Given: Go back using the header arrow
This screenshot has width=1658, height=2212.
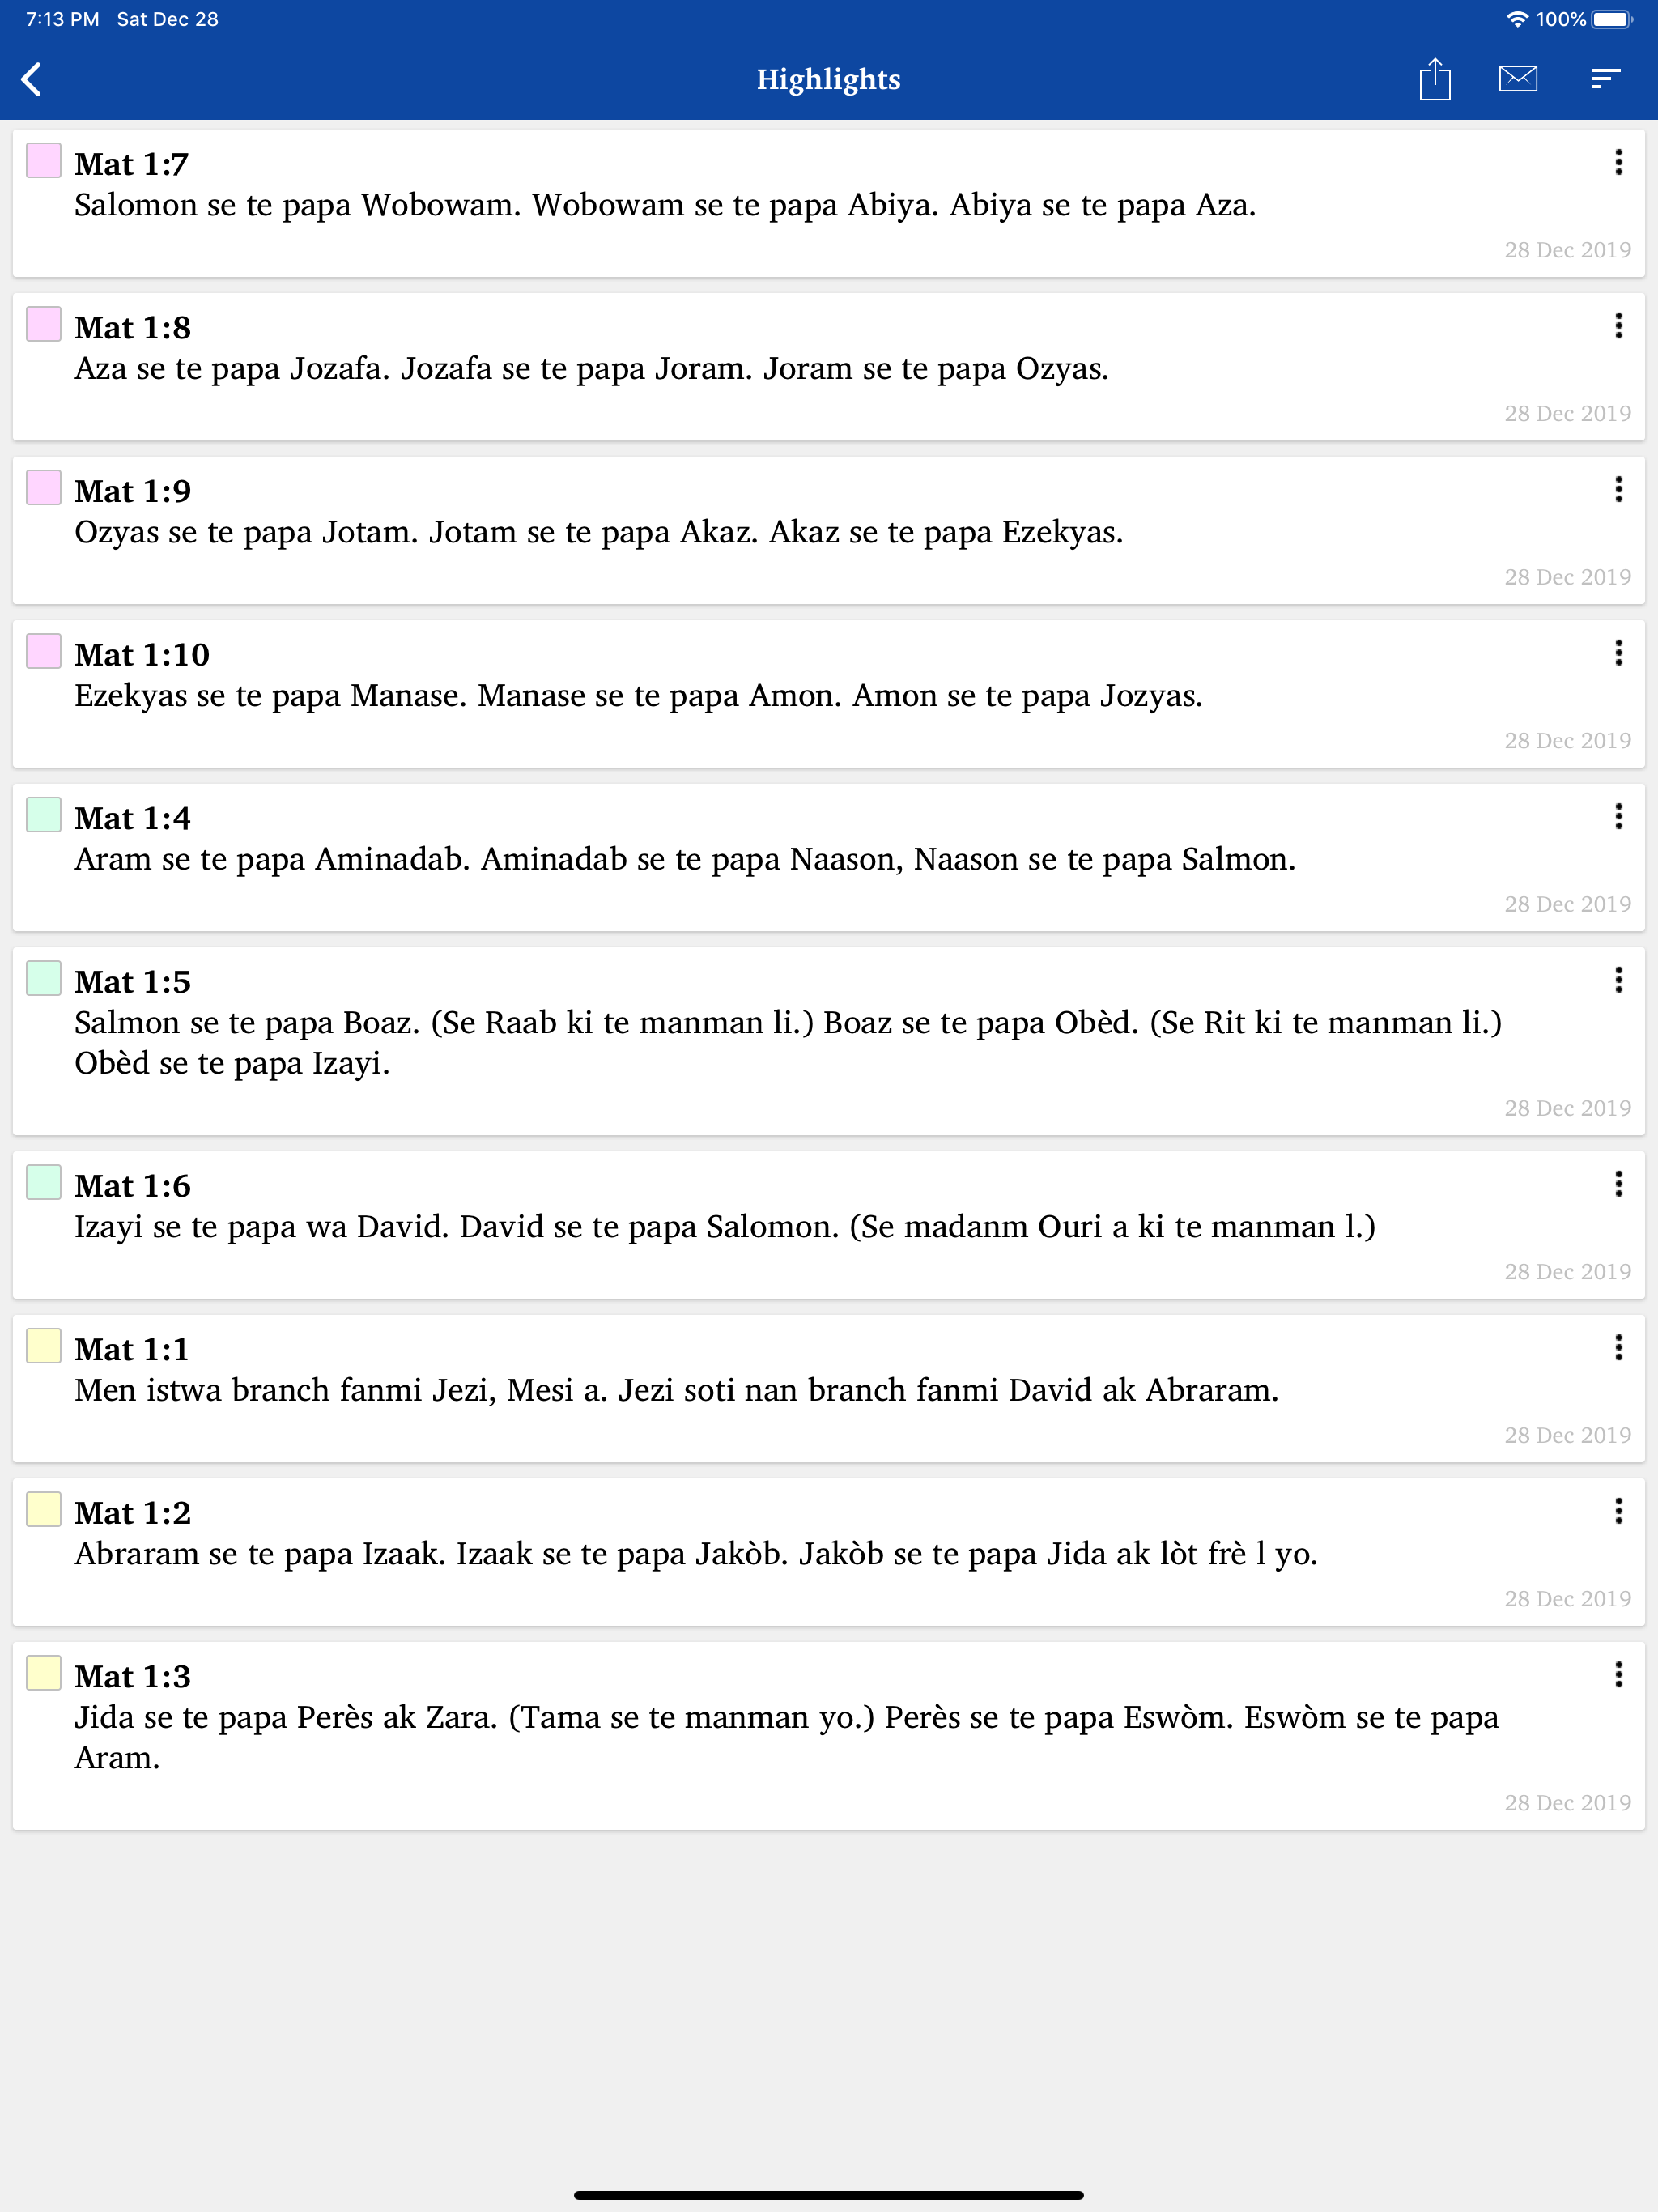Looking at the screenshot, I should pos(32,79).
